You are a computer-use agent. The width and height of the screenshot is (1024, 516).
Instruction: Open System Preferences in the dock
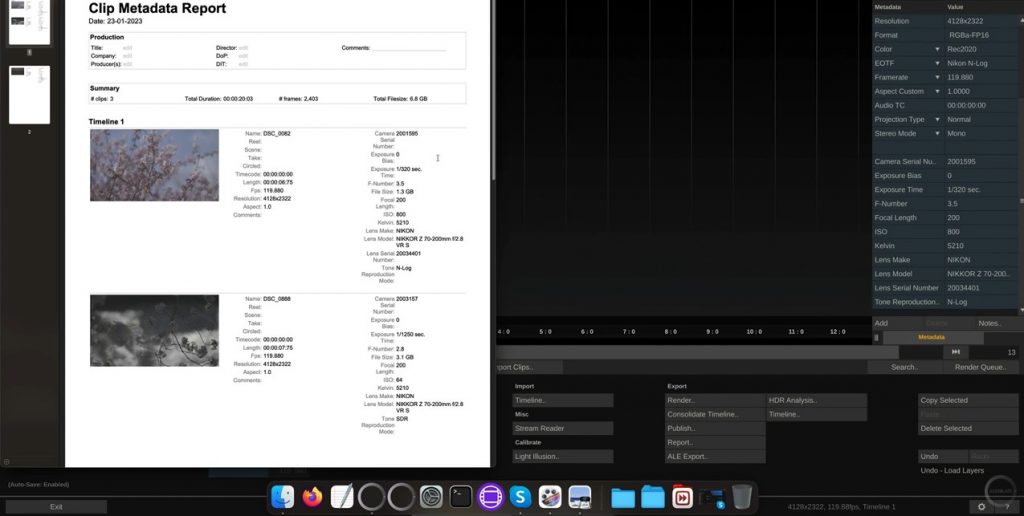(431, 497)
